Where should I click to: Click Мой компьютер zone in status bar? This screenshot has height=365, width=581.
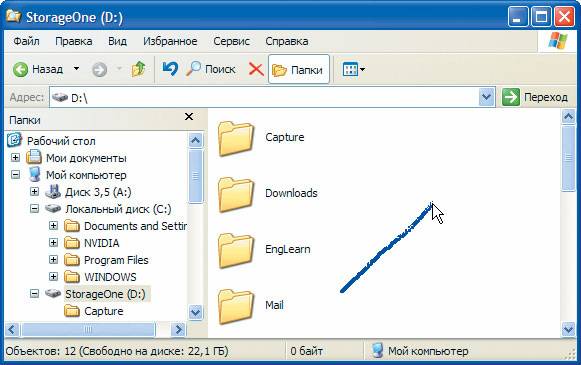coord(421,351)
